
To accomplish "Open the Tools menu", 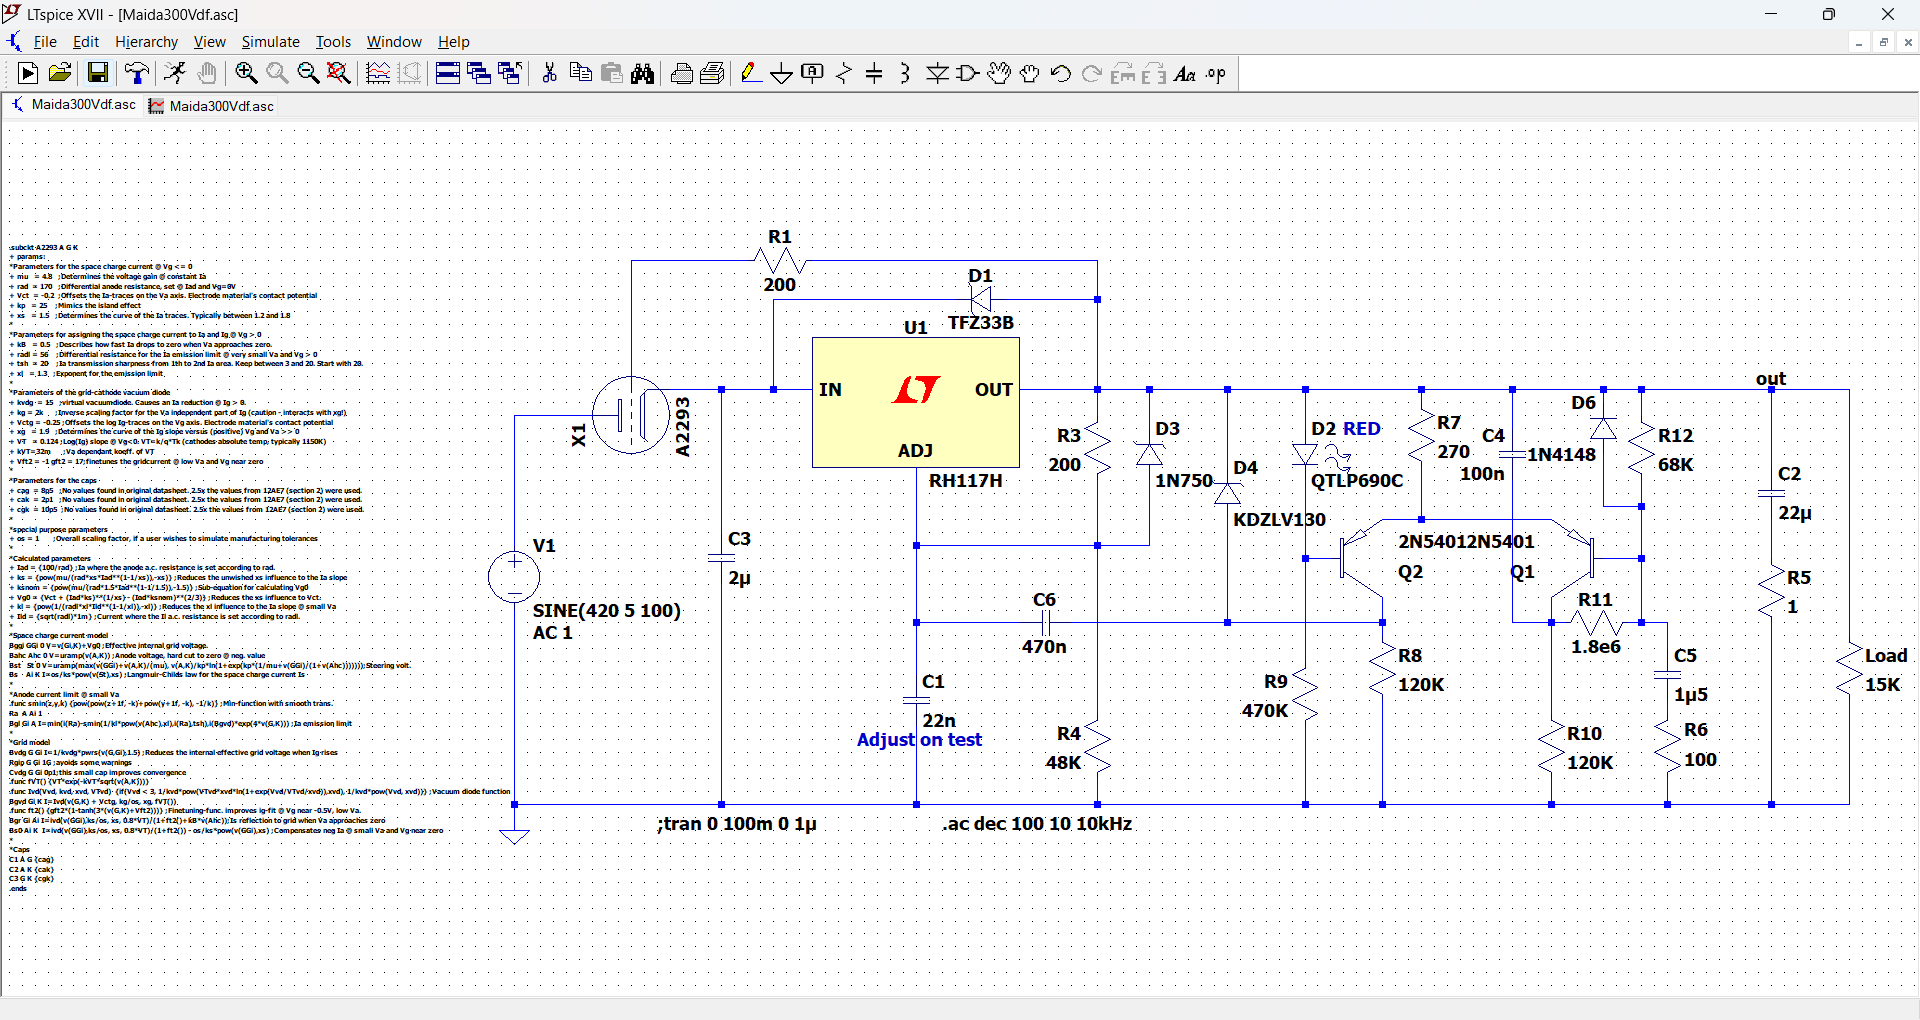I will point(333,42).
